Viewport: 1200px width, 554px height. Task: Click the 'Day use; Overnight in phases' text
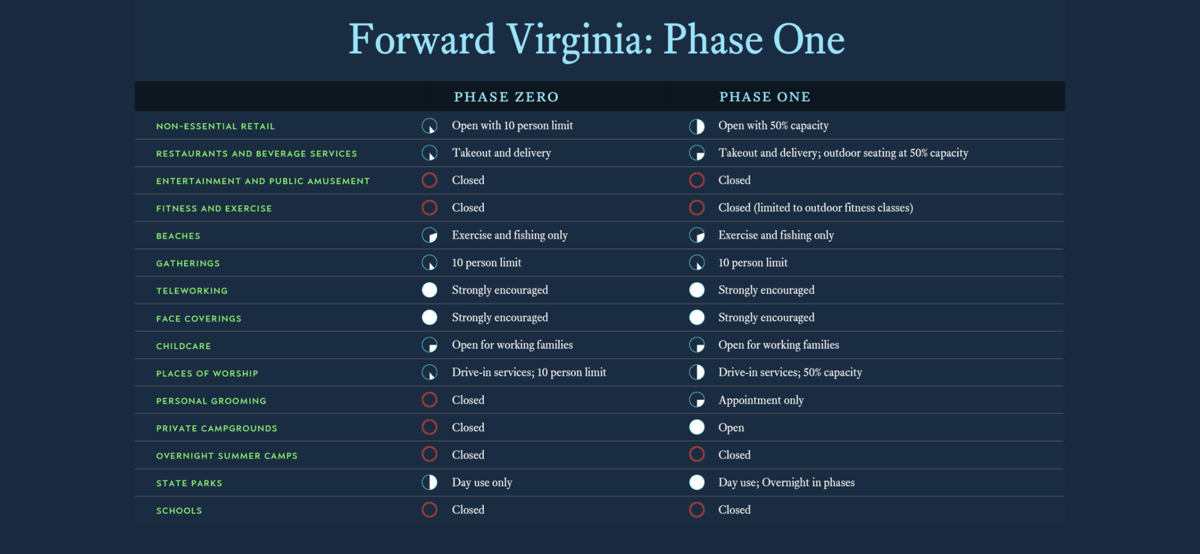click(x=786, y=482)
